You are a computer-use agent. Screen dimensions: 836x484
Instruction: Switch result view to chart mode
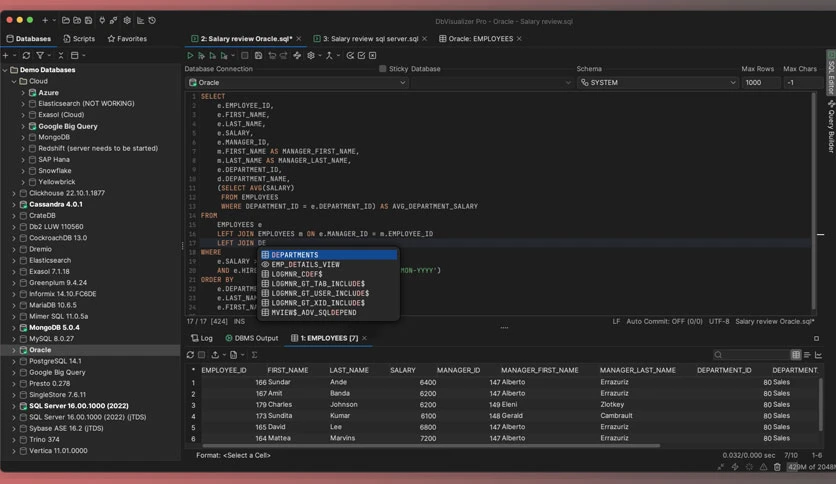(818, 355)
